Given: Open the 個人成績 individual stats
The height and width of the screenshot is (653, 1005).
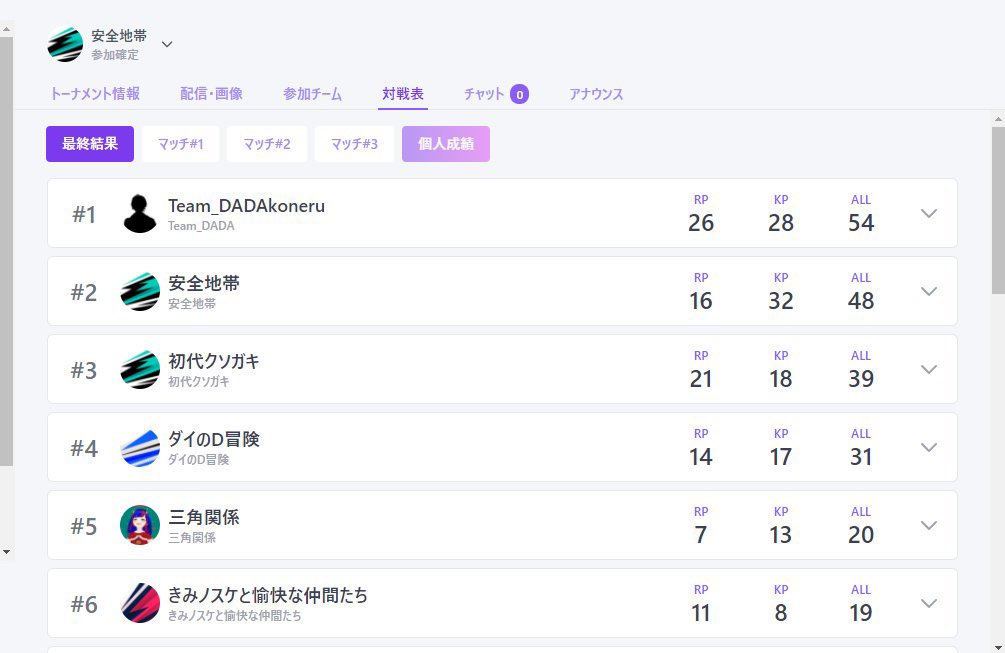Looking at the screenshot, I should [x=446, y=144].
